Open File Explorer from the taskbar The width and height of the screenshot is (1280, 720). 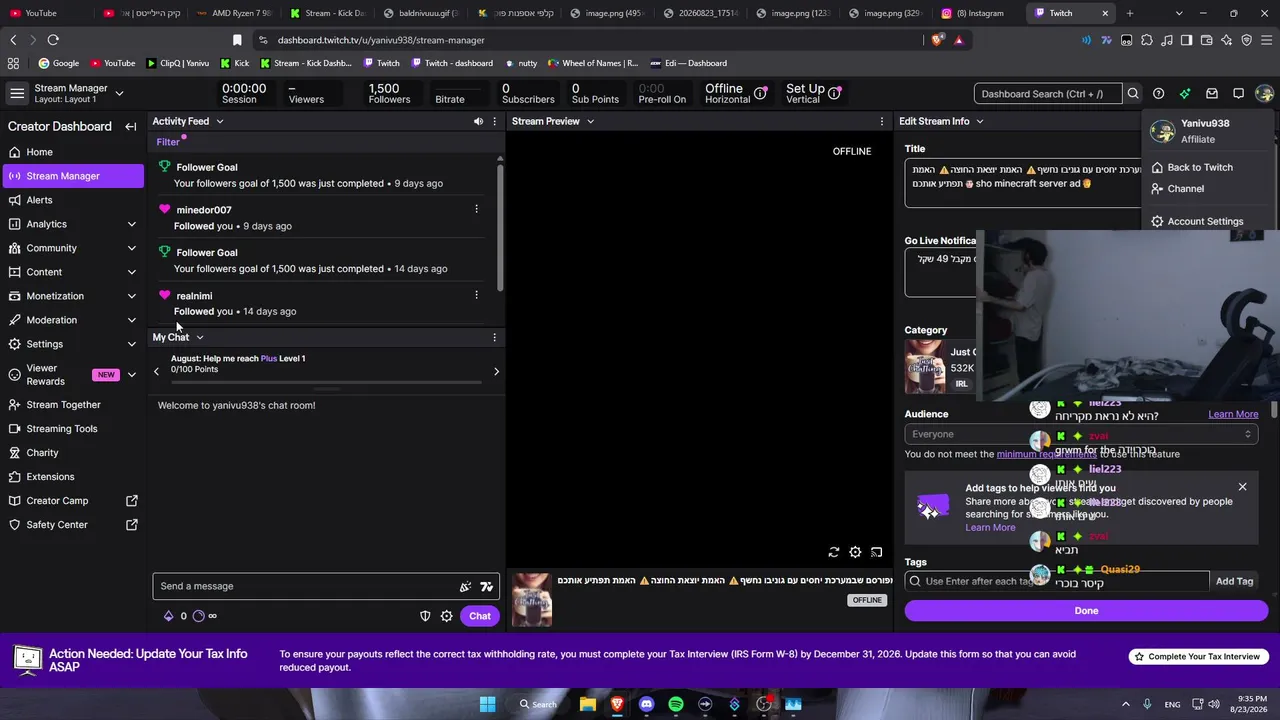tap(588, 704)
